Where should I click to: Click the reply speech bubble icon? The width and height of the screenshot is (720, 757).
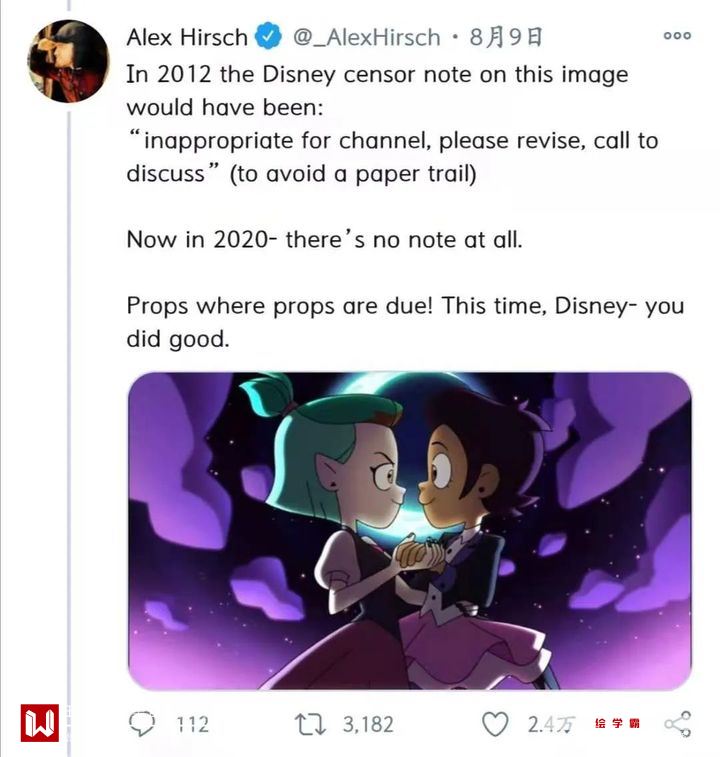coord(142,724)
